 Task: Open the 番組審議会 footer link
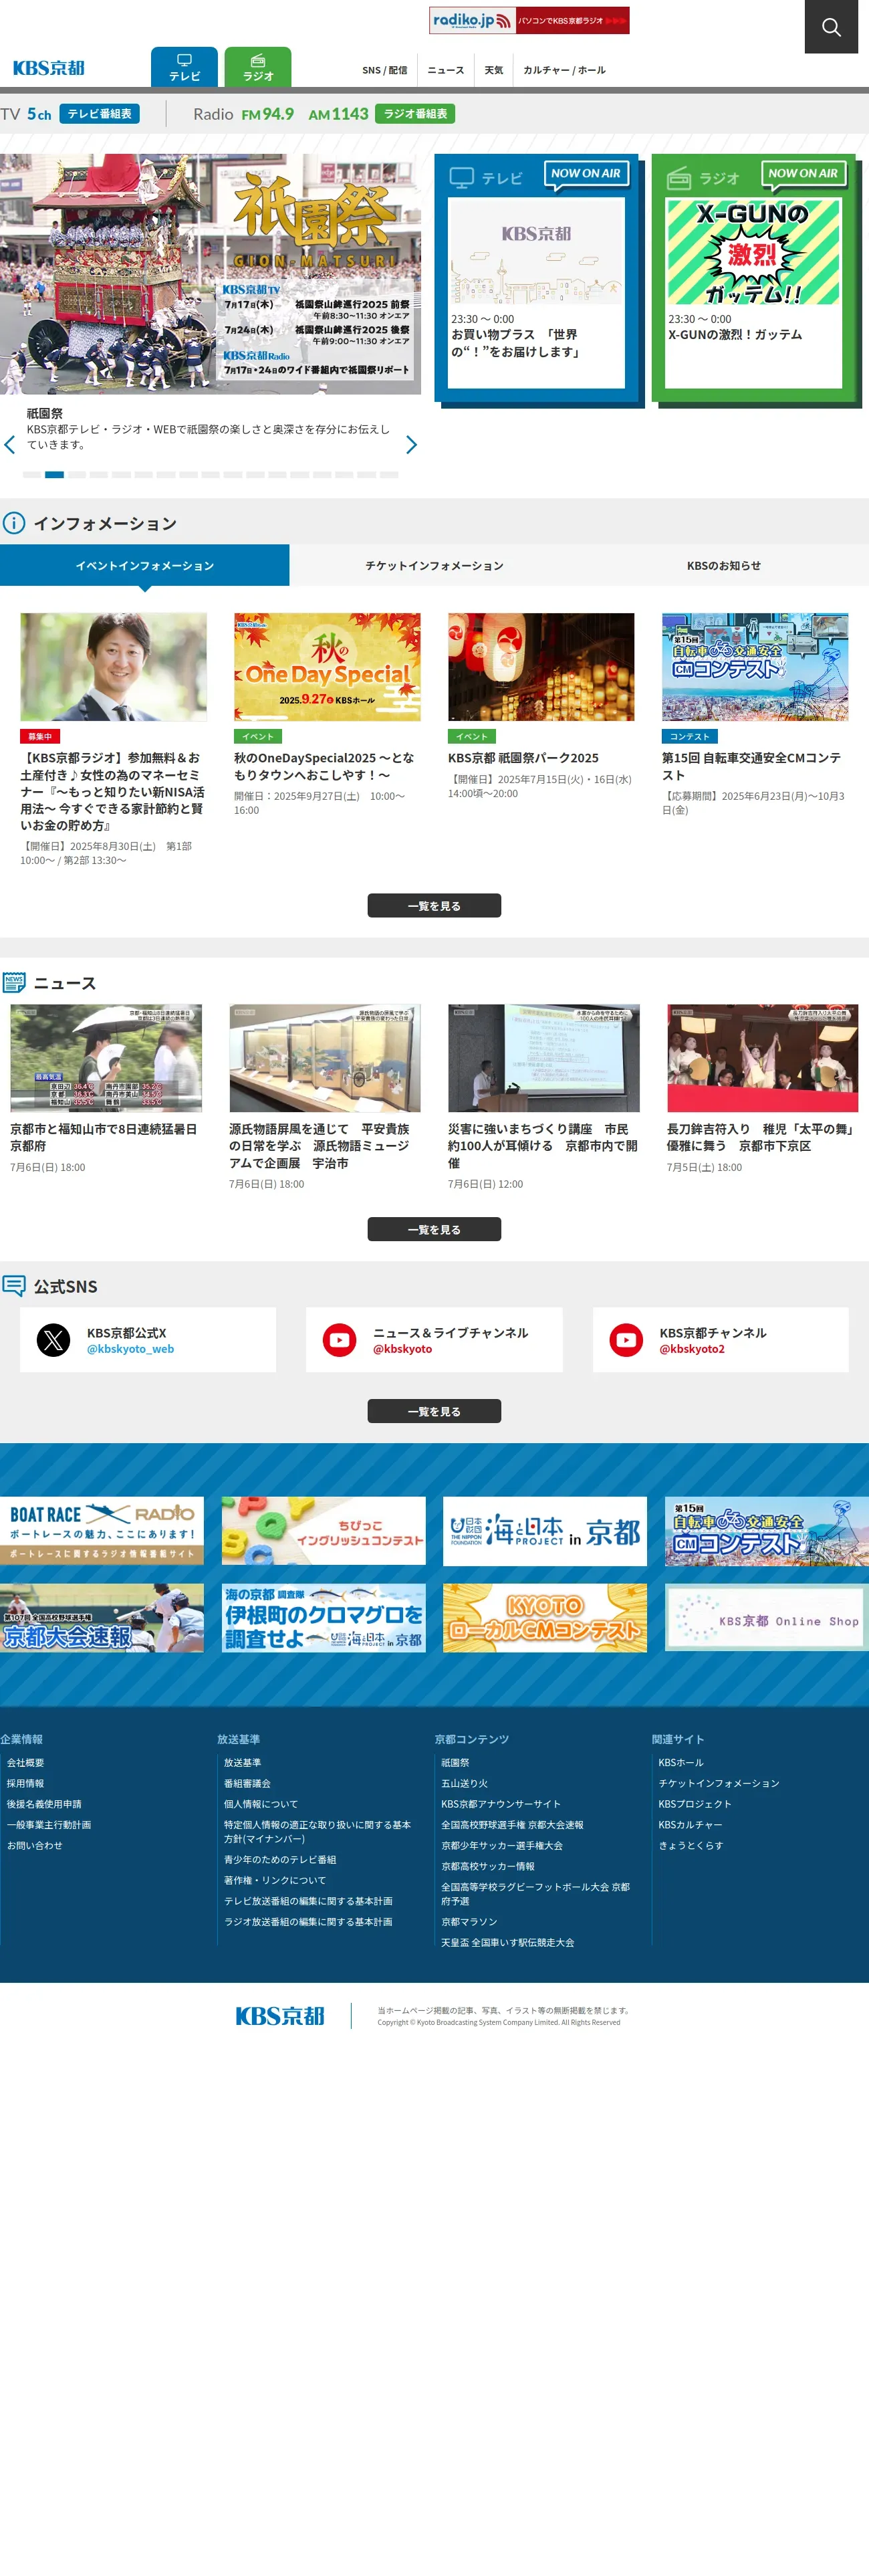tap(247, 1783)
